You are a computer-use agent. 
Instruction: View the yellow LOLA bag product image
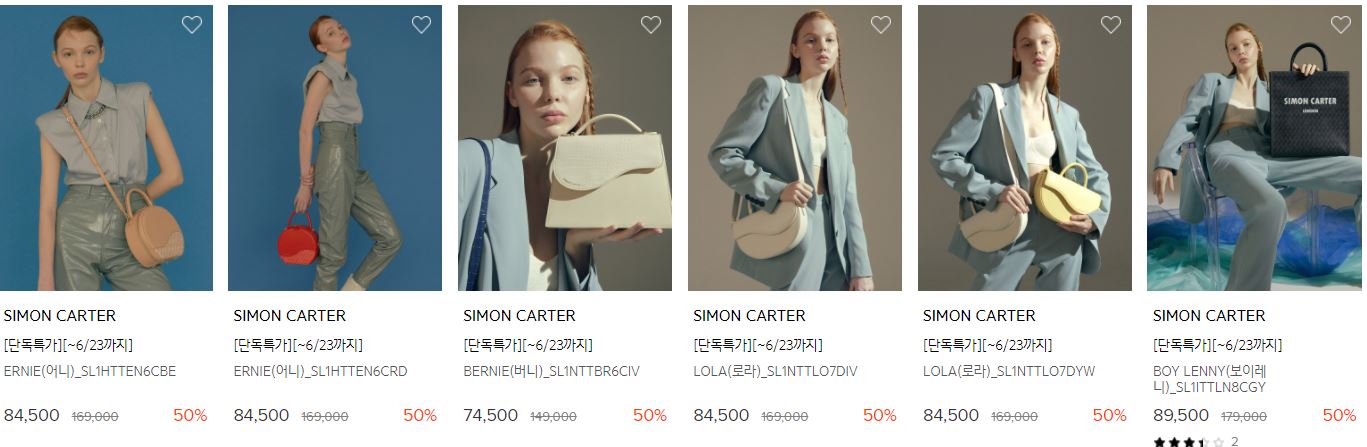pos(1025,148)
